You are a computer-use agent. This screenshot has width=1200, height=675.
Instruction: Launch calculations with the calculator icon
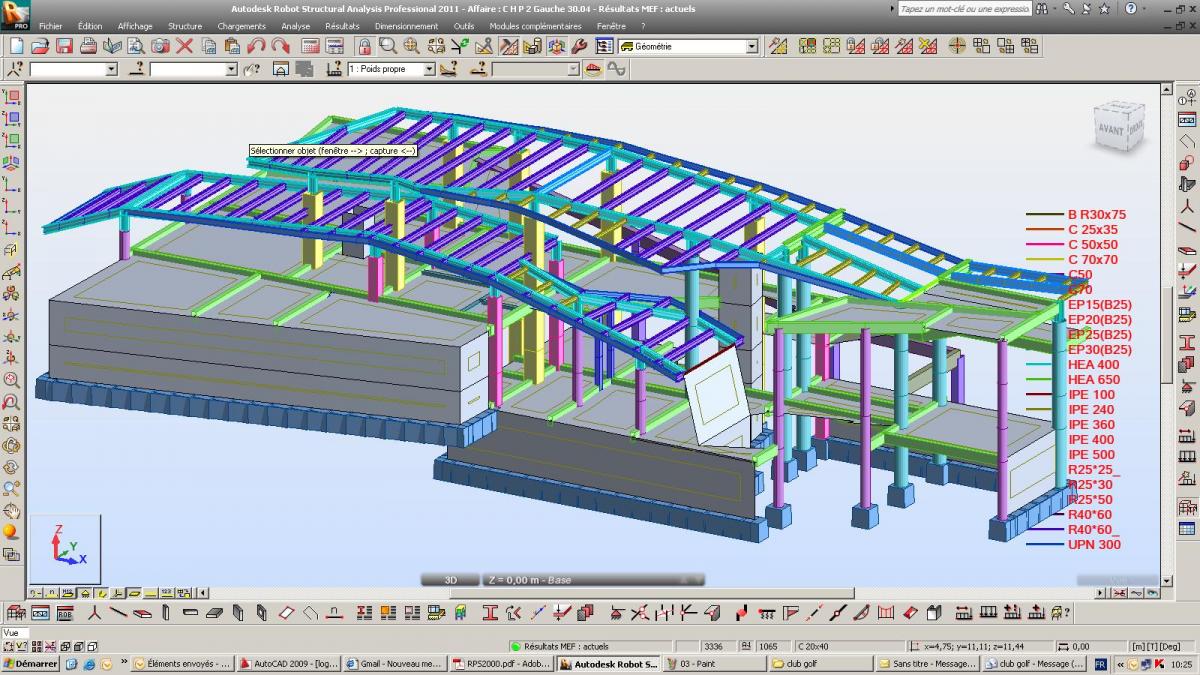(x=310, y=46)
